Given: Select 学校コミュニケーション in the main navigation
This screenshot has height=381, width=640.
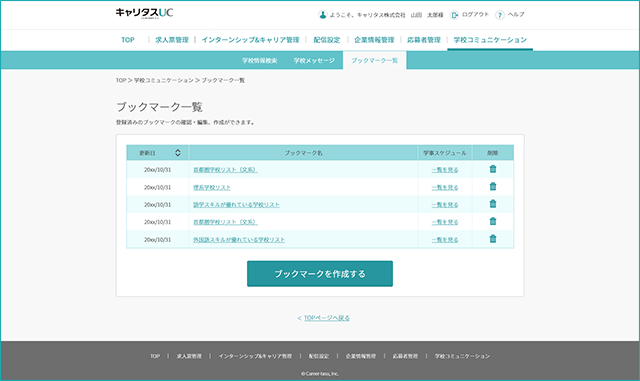Looking at the screenshot, I should tap(490, 40).
